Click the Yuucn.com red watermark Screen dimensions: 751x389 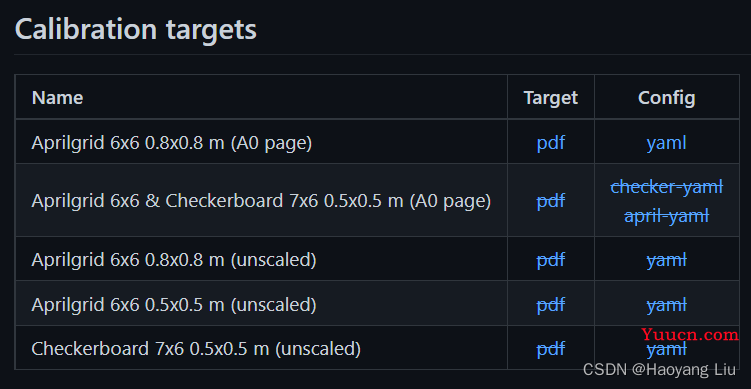(690, 334)
